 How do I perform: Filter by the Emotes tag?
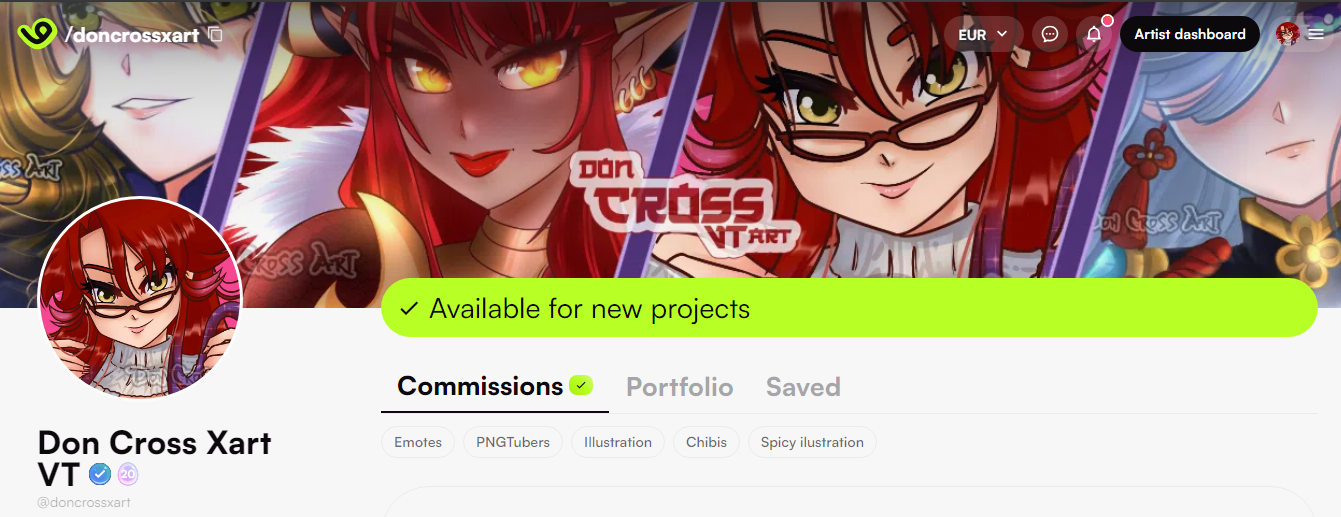[x=418, y=442]
